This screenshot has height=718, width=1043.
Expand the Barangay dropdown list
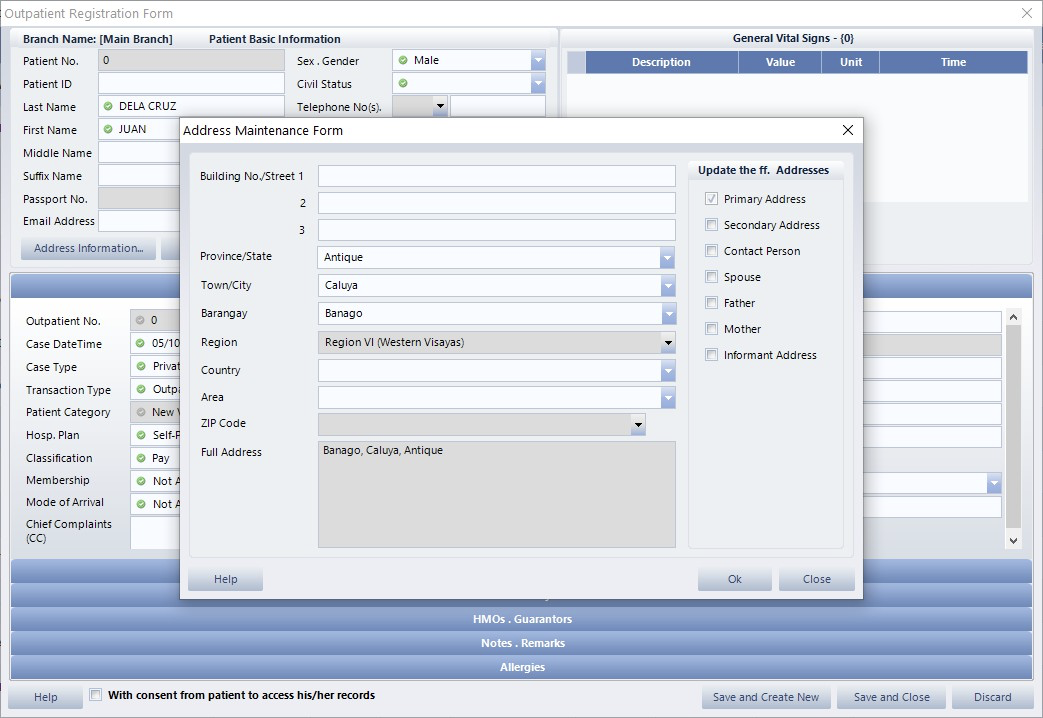(x=667, y=314)
